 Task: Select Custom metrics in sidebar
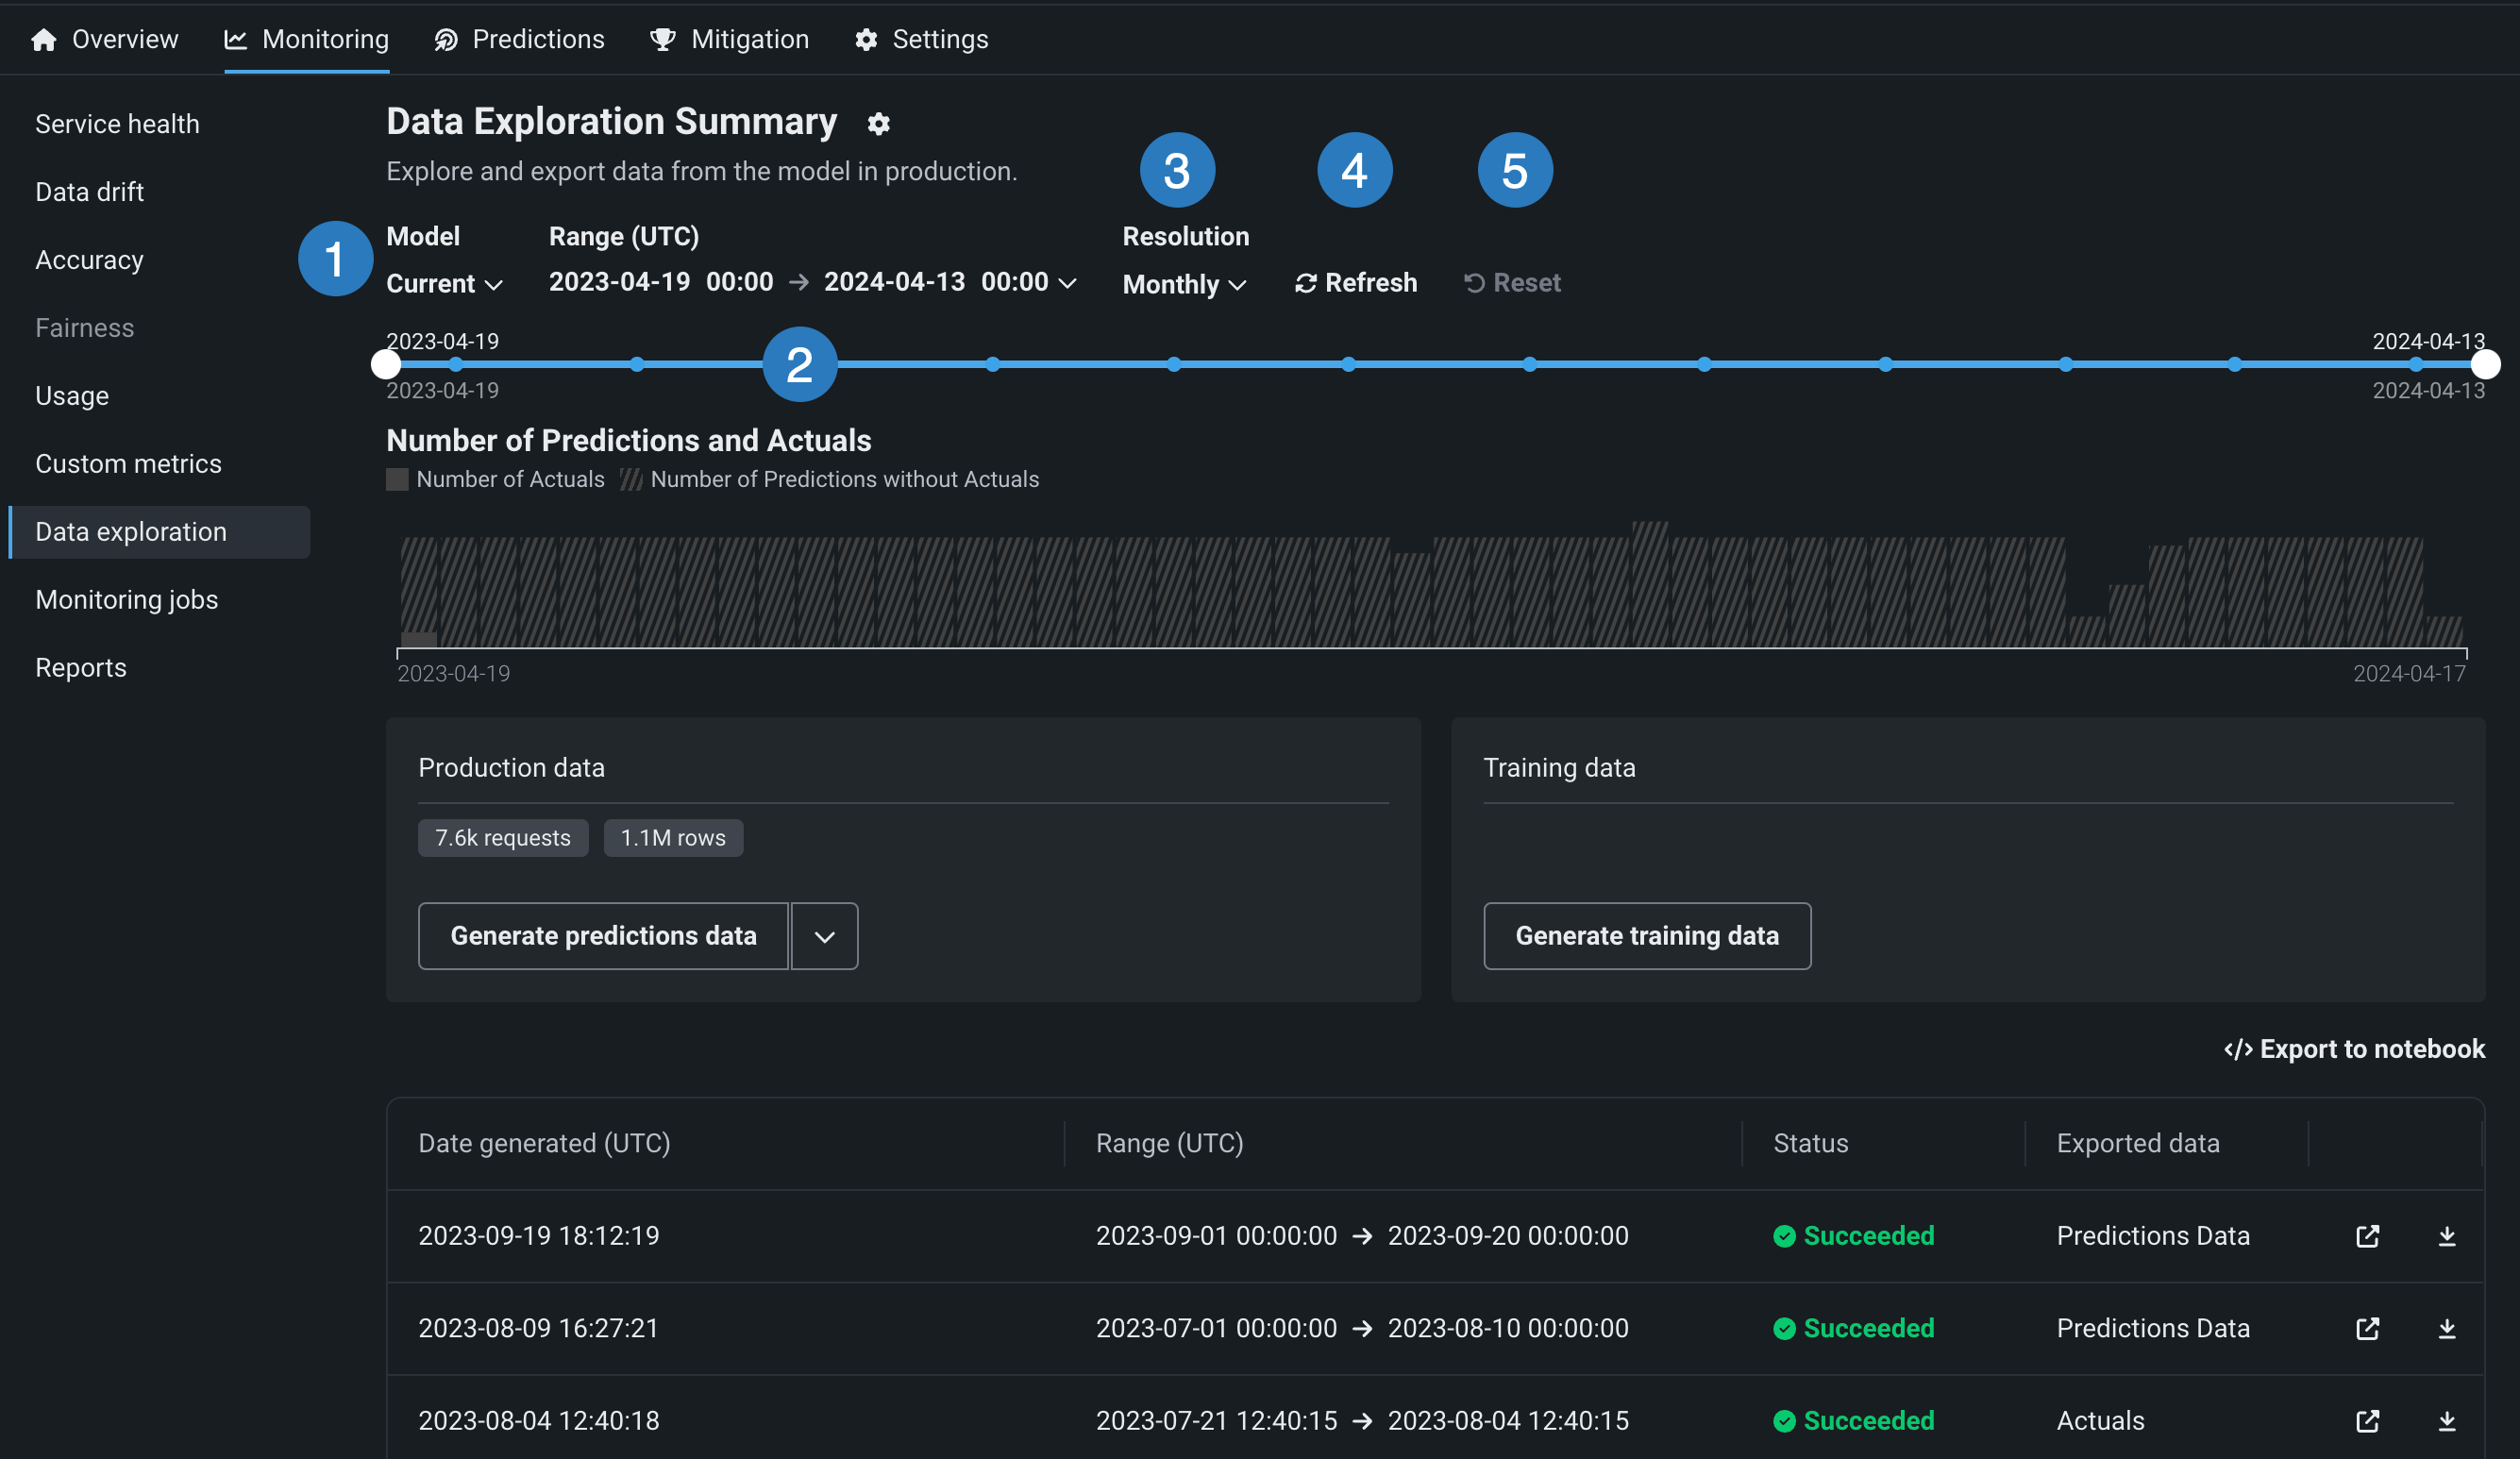128,464
